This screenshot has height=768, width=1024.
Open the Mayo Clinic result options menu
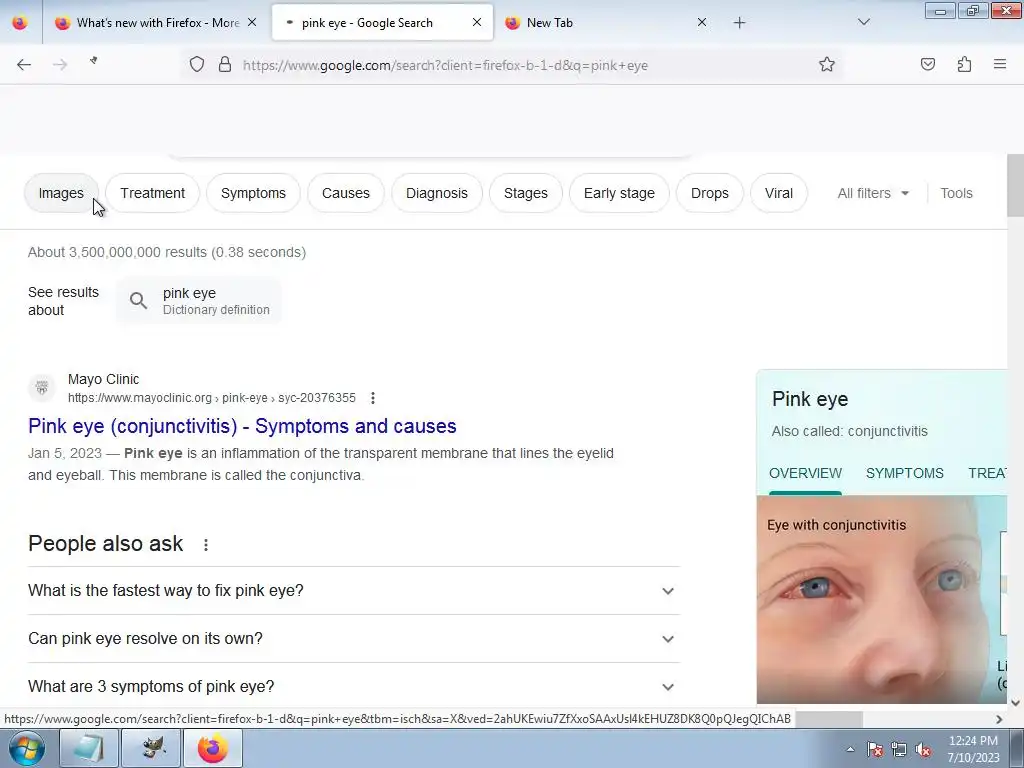[372, 398]
